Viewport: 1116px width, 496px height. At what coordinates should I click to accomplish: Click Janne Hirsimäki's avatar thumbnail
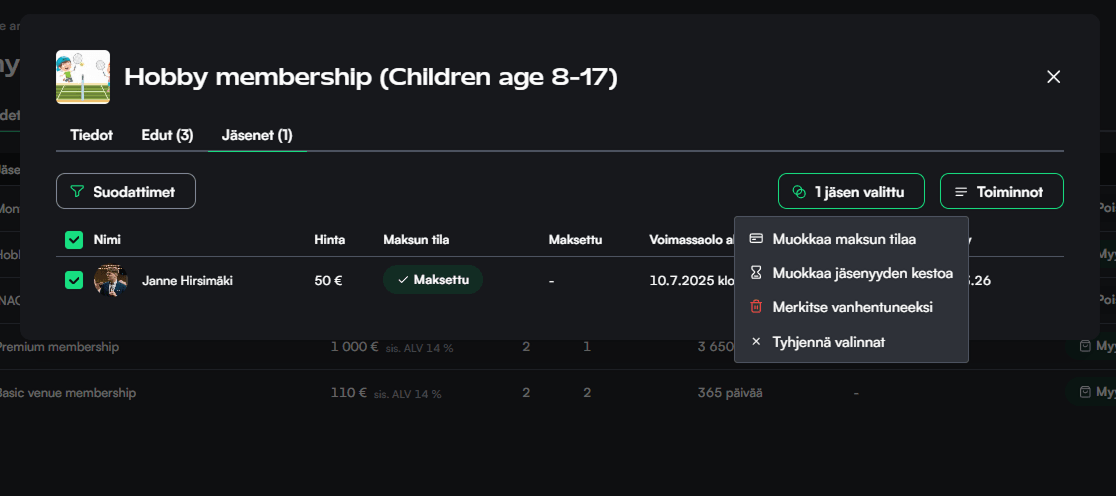(111, 280)
